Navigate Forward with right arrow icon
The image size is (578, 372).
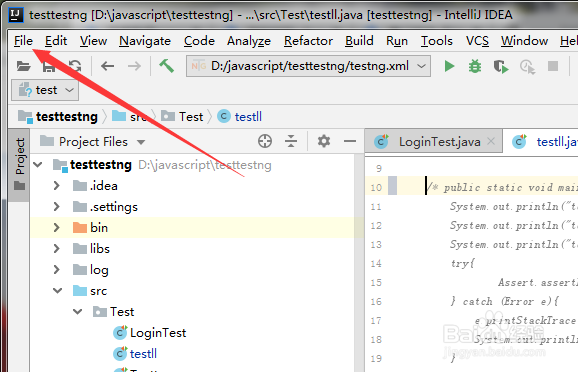tap(134, 66)
